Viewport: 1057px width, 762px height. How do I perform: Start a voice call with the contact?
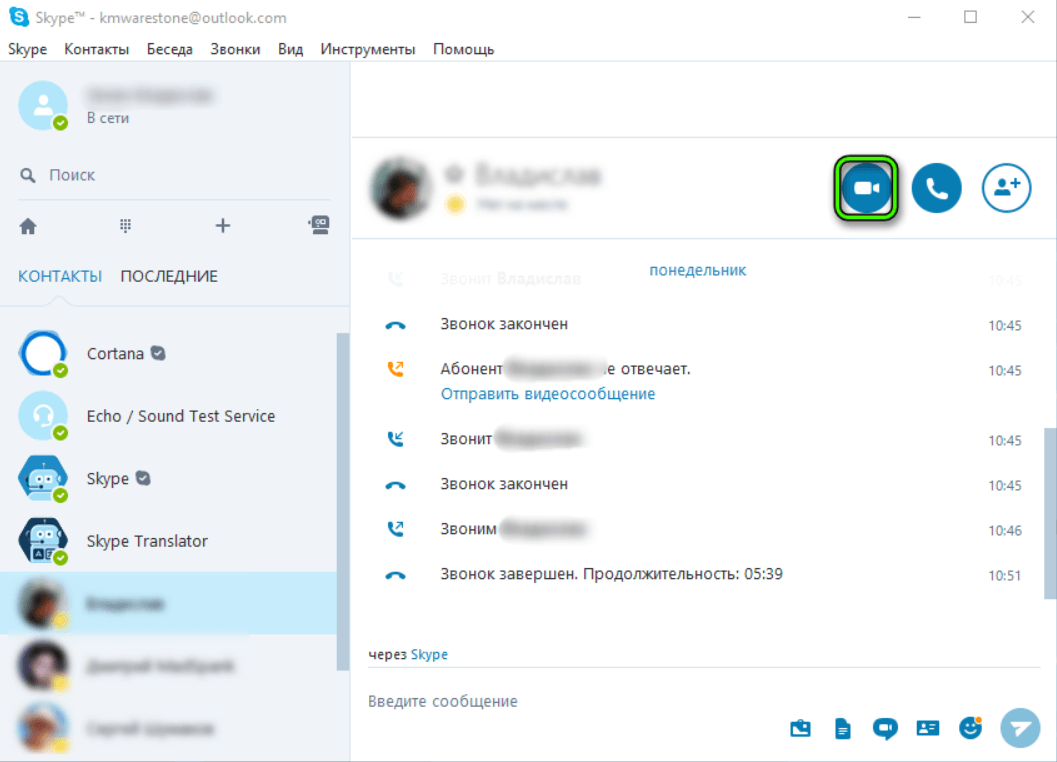(936, 188)
